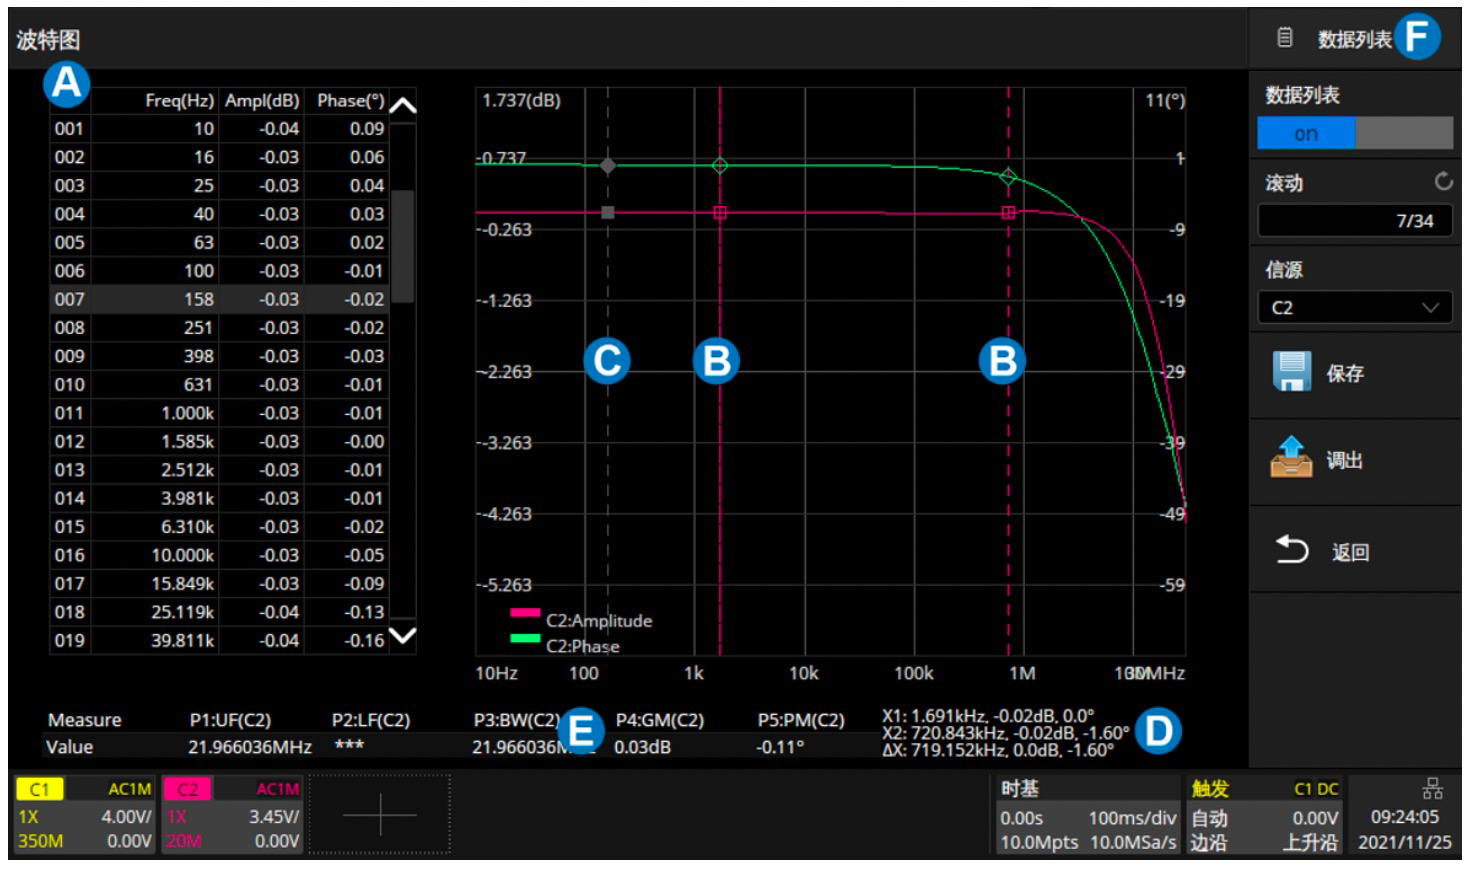Click the C2:Phase legend green swatch
This screenshot has width=1472, height=870.
coord(525,638)
